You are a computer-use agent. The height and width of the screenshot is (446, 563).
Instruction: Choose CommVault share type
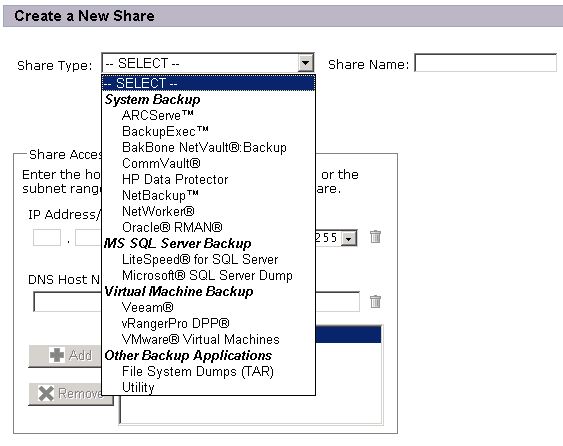pos(208,163)
